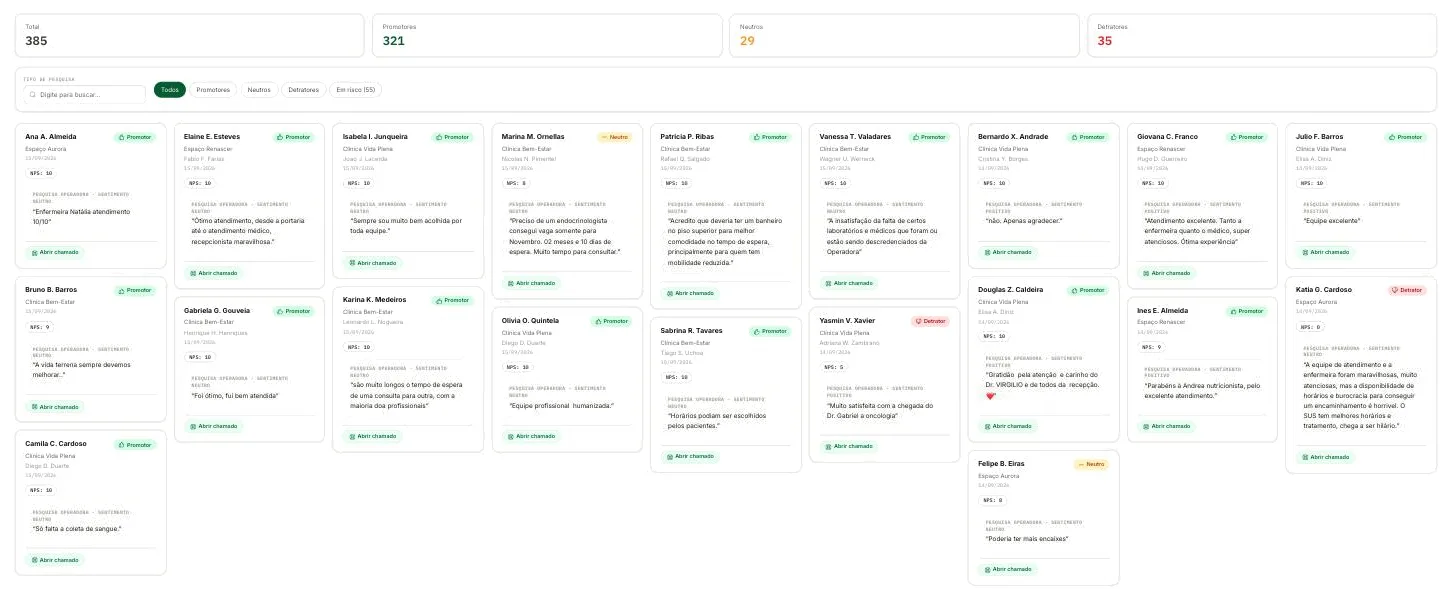Click thumbs-up icon on Elaine E. Esteves' badge

click(x=281, y=137)
